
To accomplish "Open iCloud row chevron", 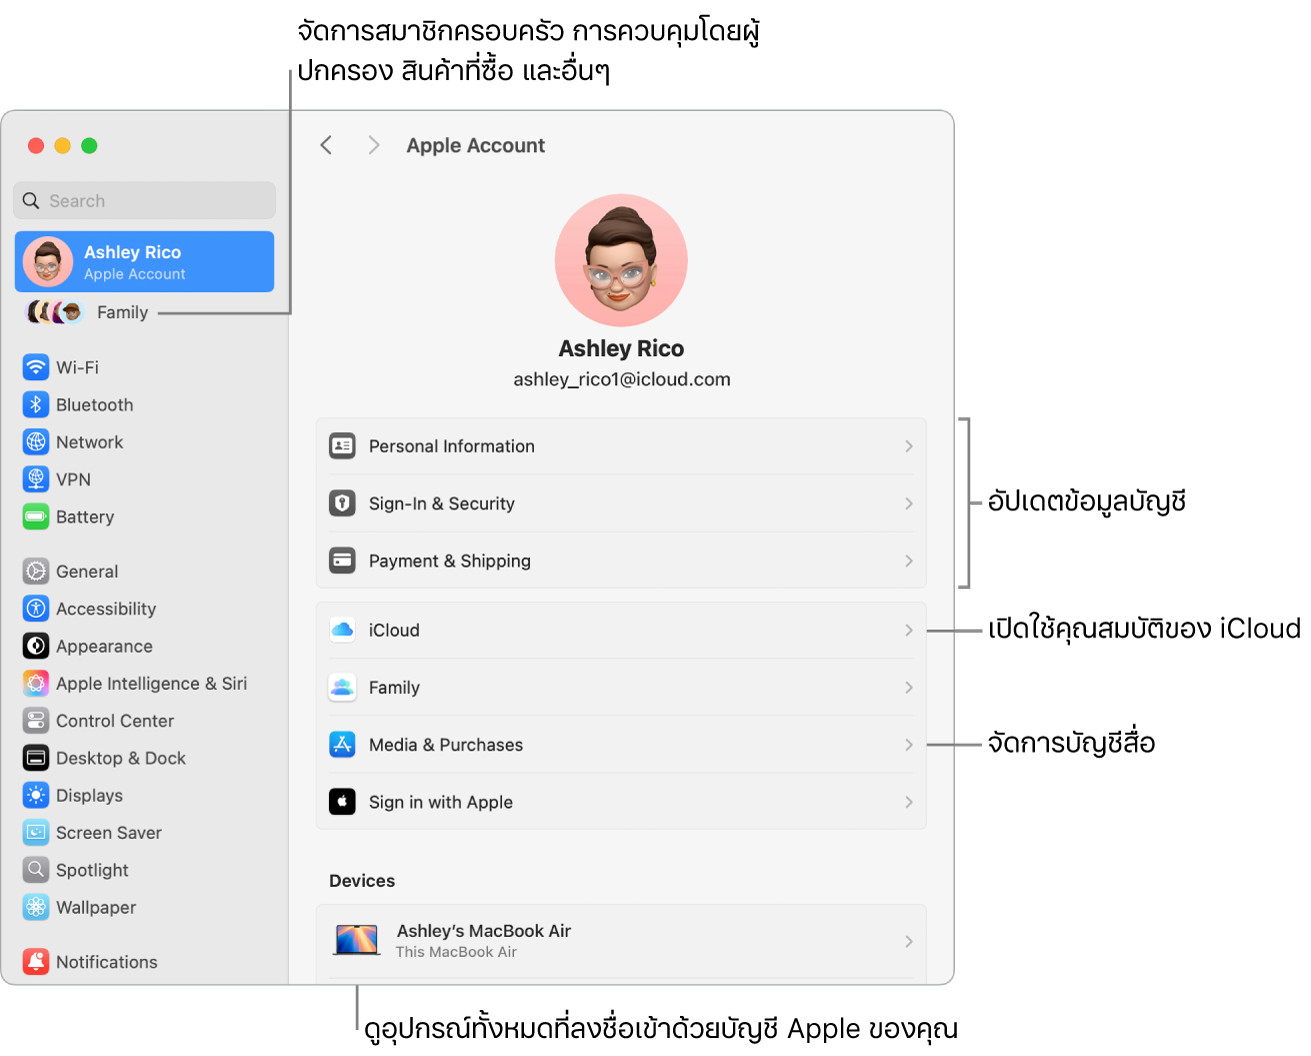I will [x=909, y=630].
